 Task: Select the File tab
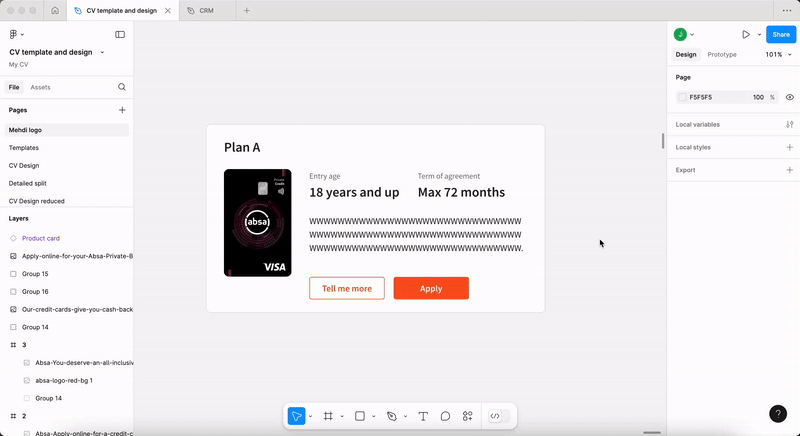[x=14, y=87]
